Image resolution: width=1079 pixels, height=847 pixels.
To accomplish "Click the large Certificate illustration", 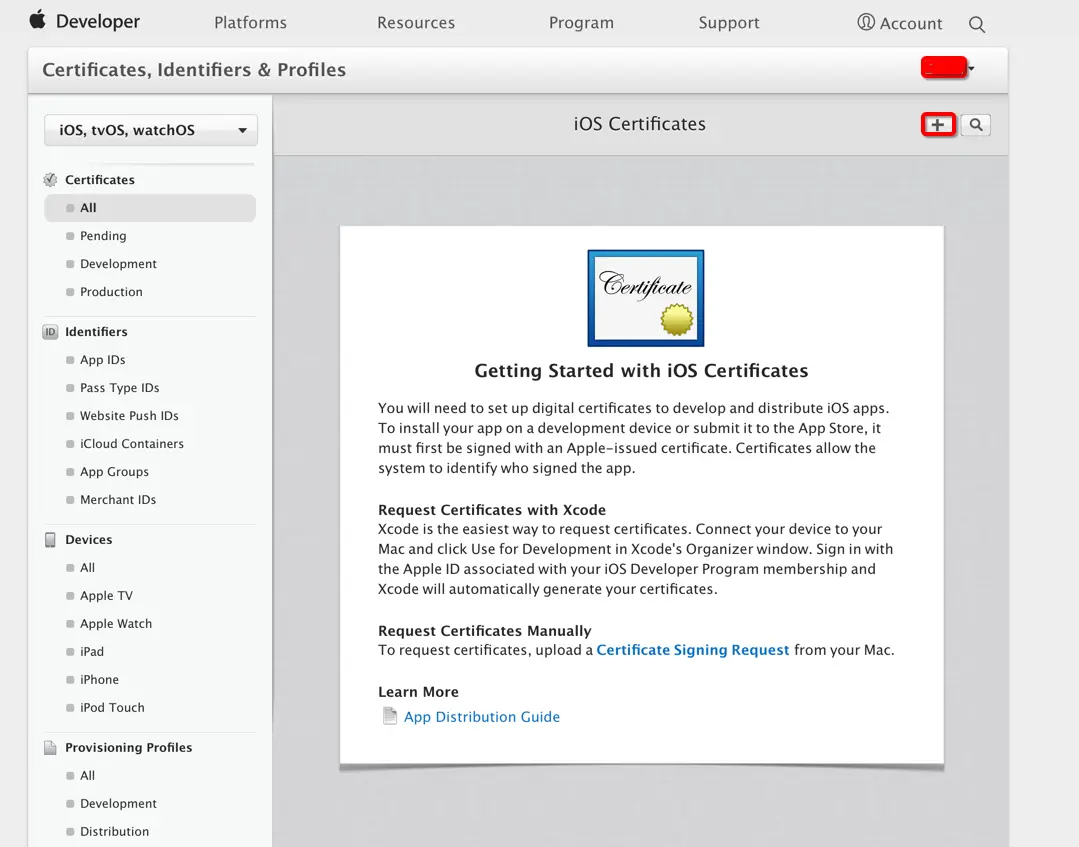I will point(645,298).
